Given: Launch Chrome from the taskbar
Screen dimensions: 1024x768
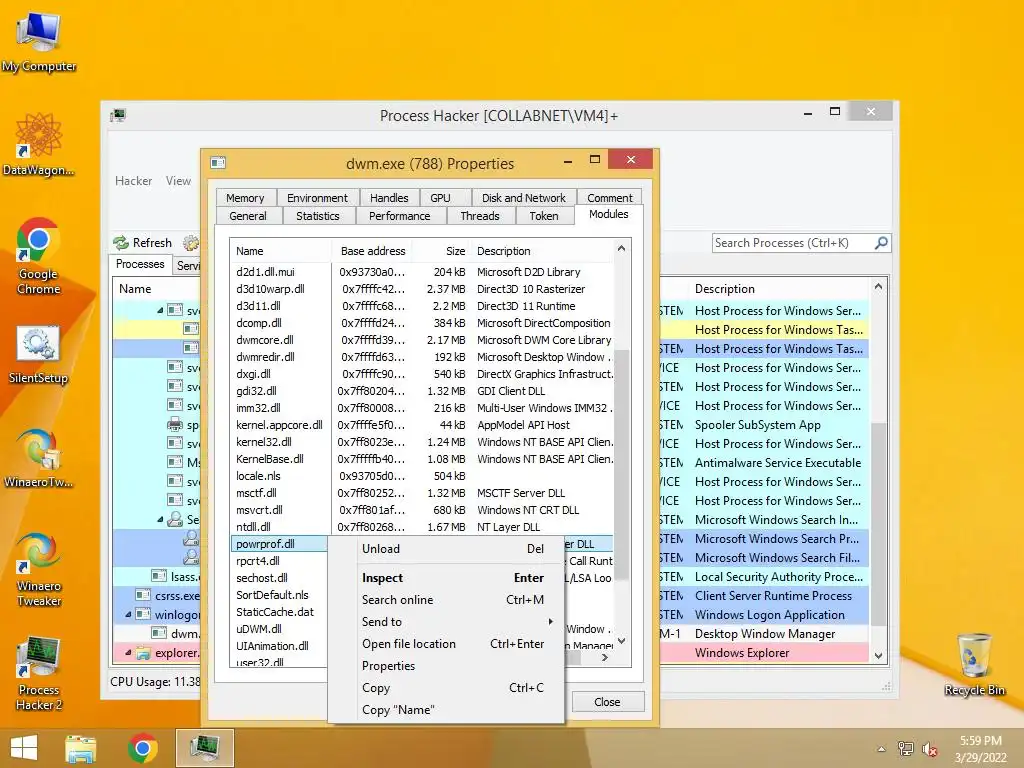Looking at the screenshot, I should (x=142, y=748).
